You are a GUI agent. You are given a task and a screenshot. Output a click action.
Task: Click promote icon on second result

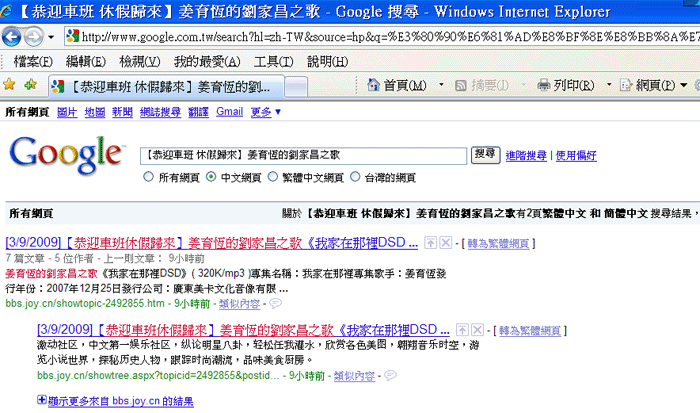[462, 330]
